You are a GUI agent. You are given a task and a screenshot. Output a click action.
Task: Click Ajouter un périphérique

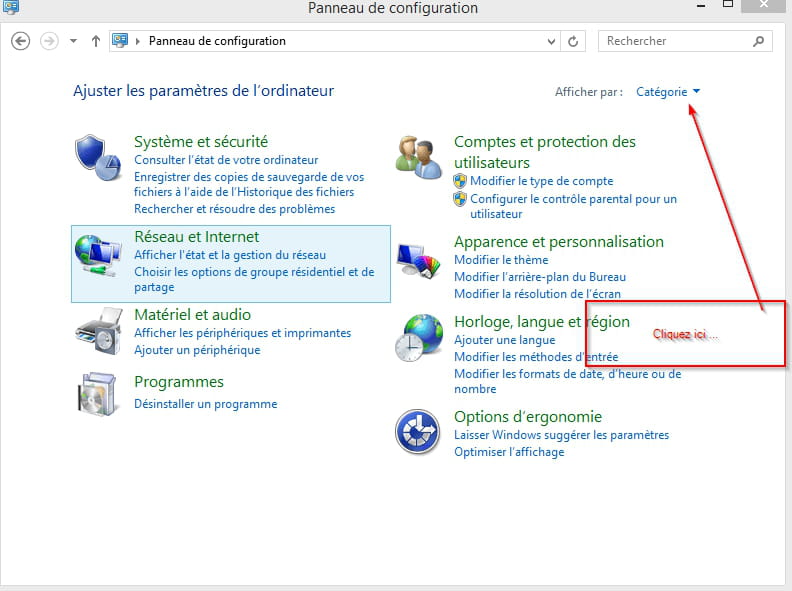point(197,350)
